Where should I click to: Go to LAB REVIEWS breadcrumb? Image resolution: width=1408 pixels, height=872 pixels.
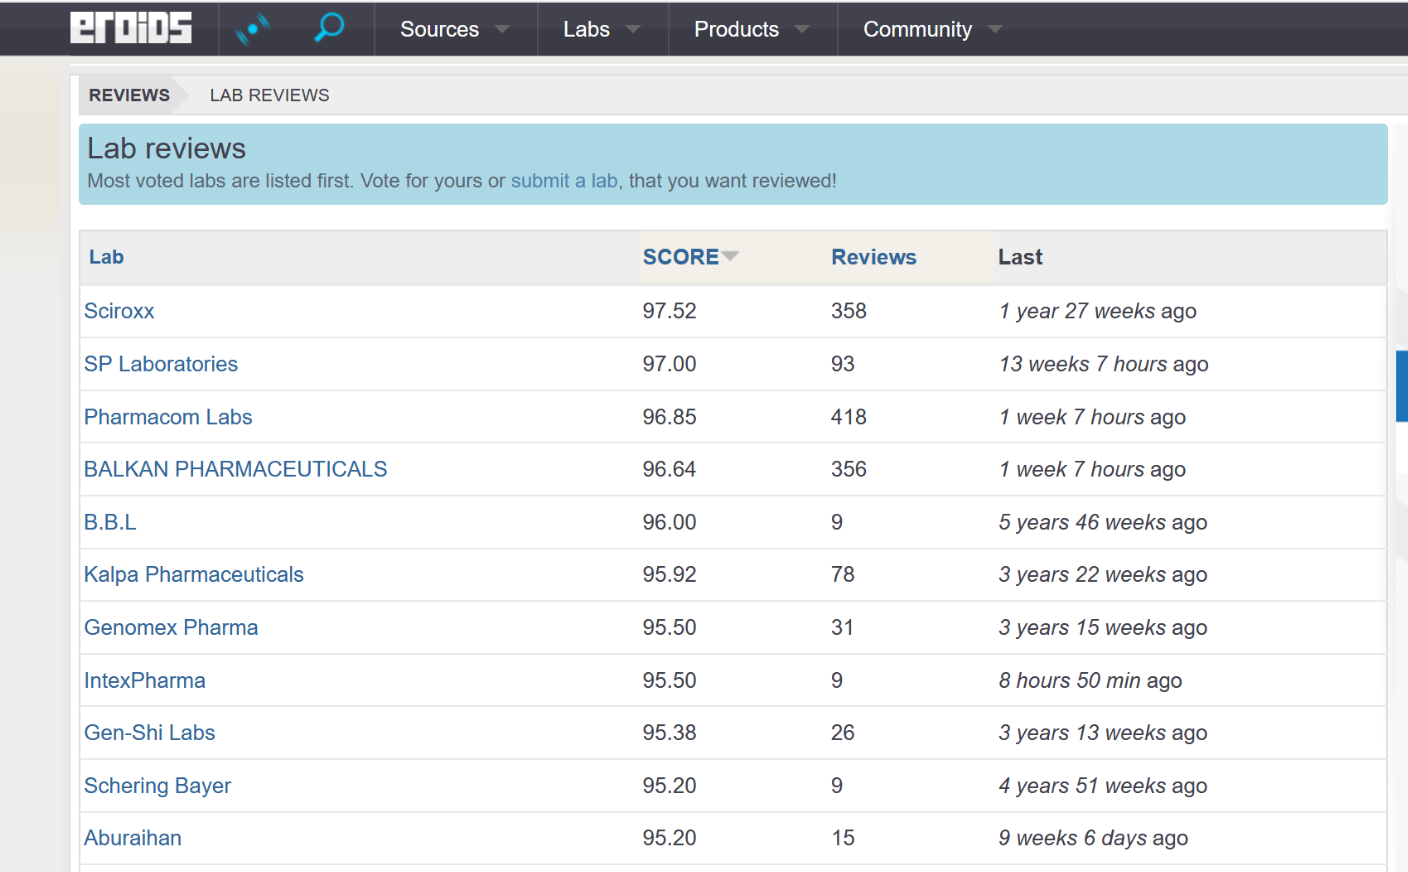click(x=269, y=95)
